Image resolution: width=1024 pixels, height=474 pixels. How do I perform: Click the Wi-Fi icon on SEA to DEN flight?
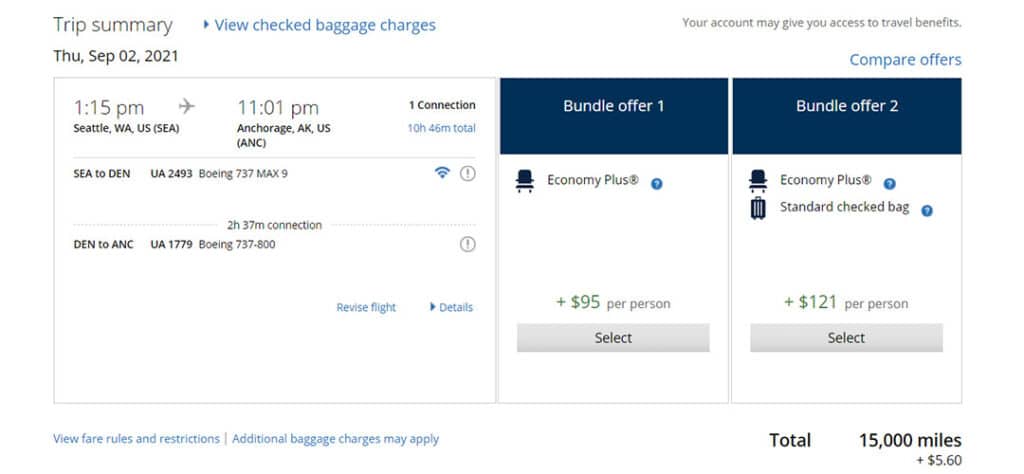point(443,173)
